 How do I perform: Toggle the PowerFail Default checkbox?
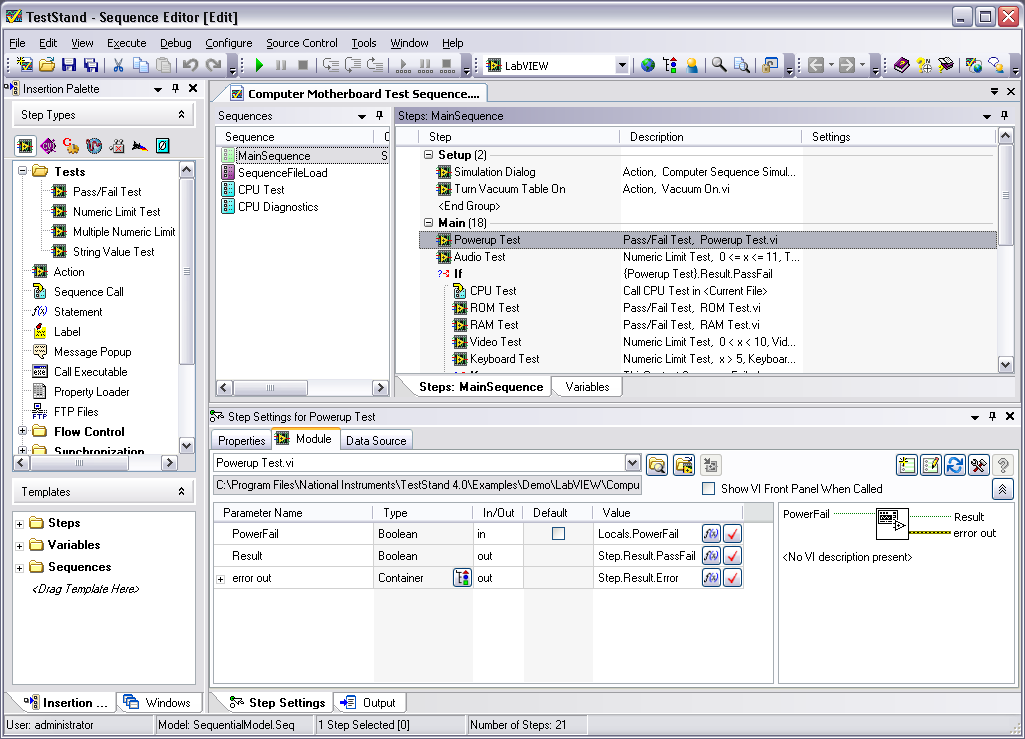coord(558,534)
